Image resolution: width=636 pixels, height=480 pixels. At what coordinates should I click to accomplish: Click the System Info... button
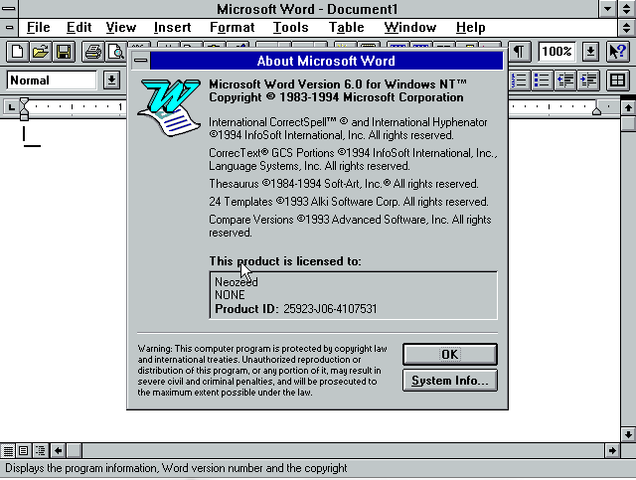pyautogui.click(x=450, y=381)
